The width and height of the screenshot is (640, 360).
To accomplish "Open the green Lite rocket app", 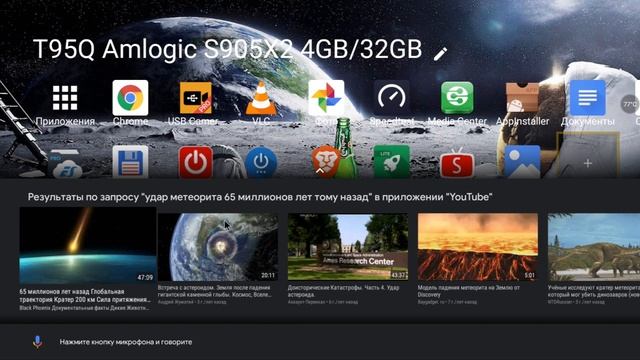I will [391, 162].
